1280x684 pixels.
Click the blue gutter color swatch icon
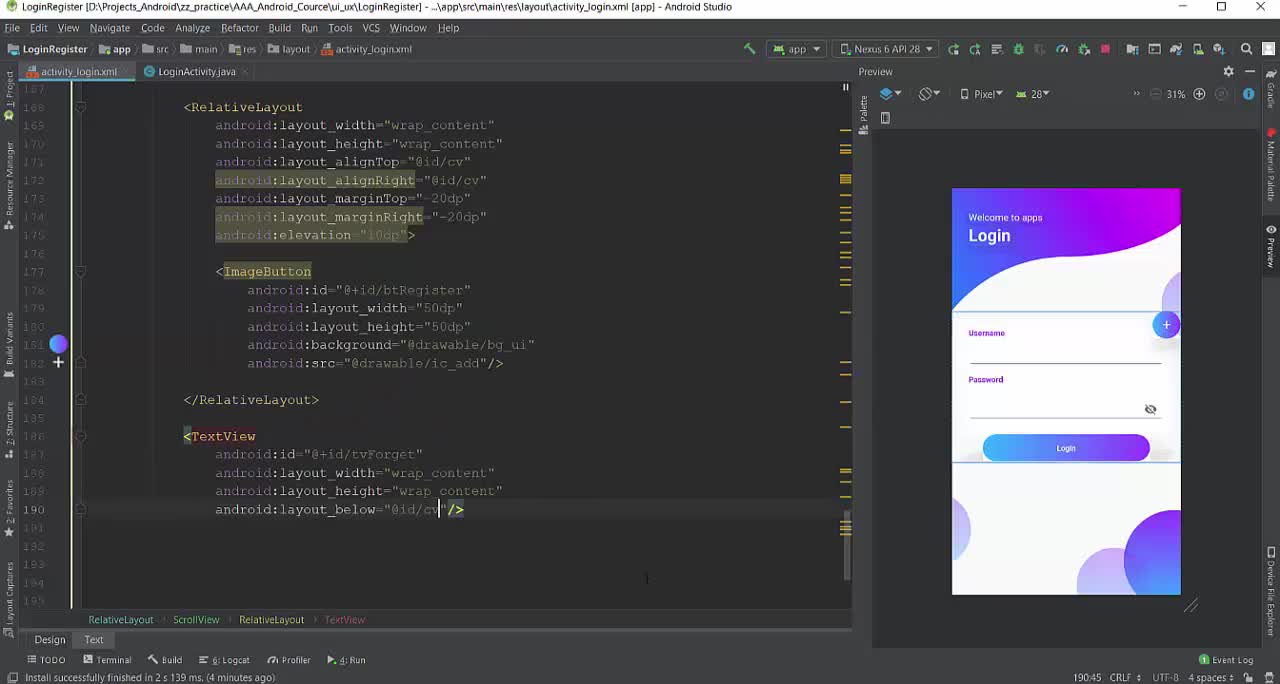point(58,345)
